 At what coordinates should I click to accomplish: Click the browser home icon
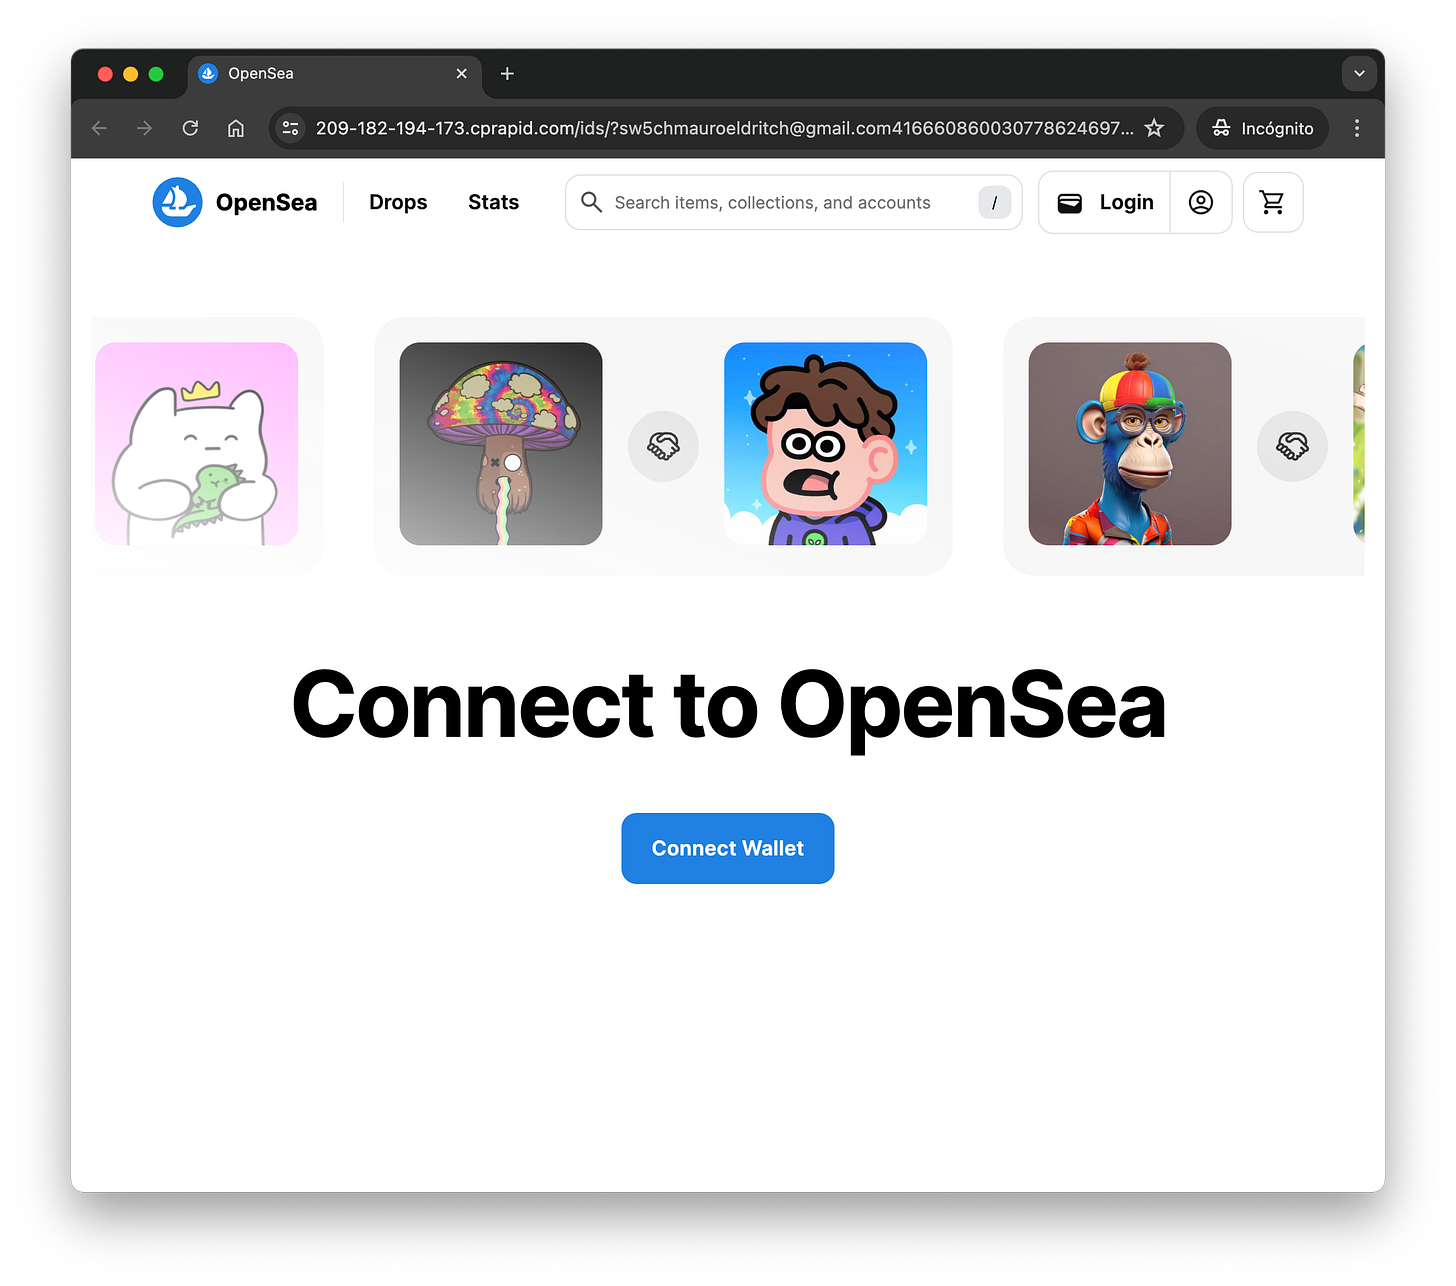[x=236, y=128]
